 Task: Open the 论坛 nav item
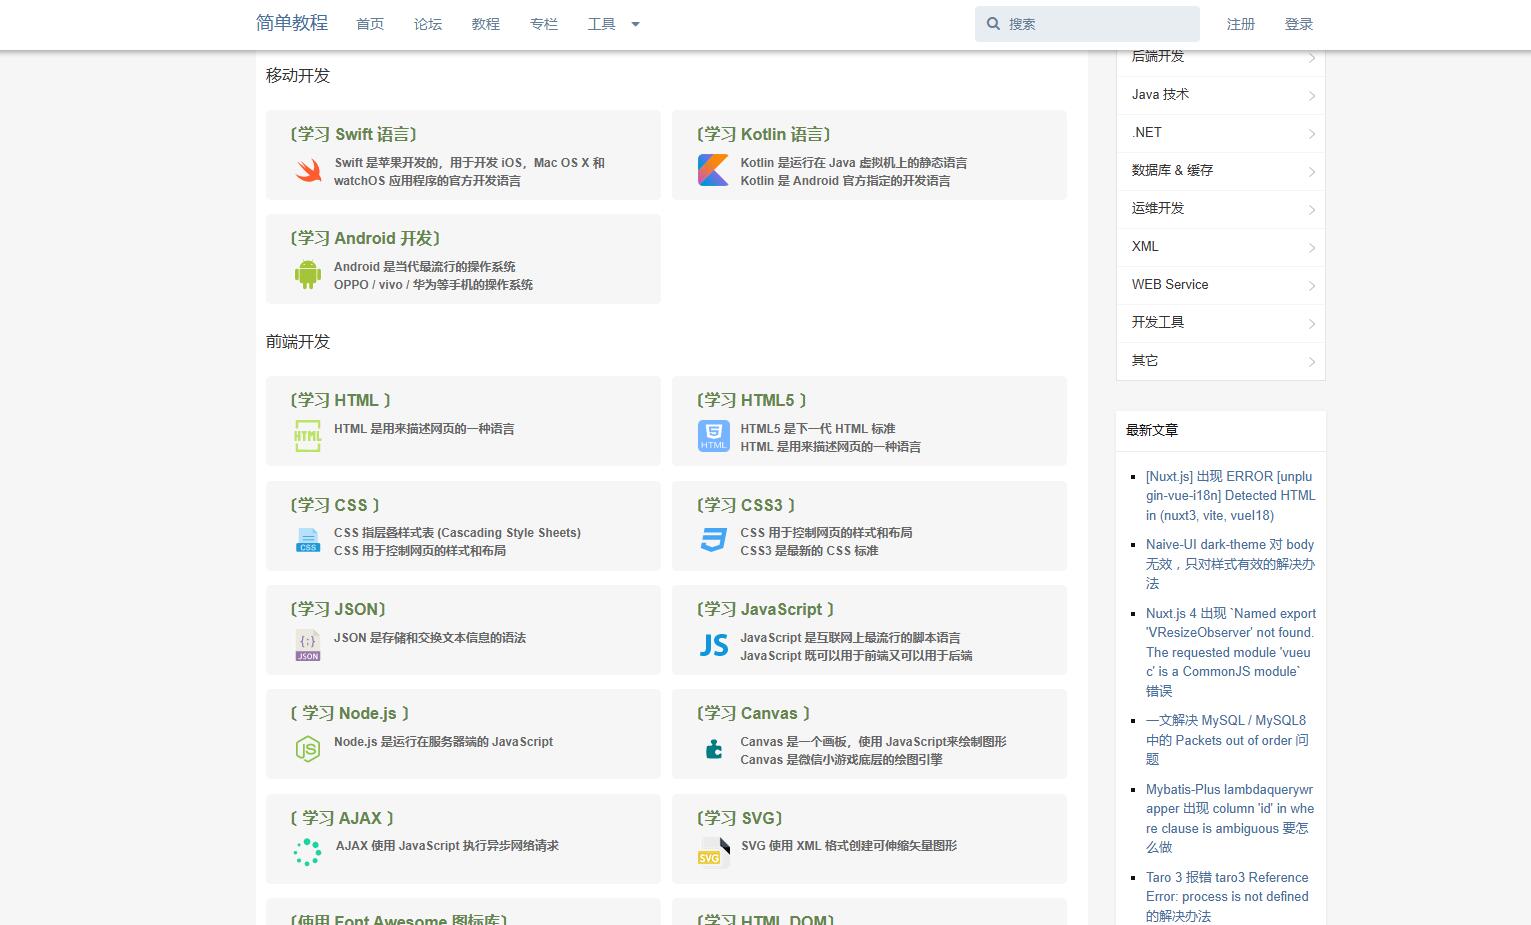coord(428,24)
